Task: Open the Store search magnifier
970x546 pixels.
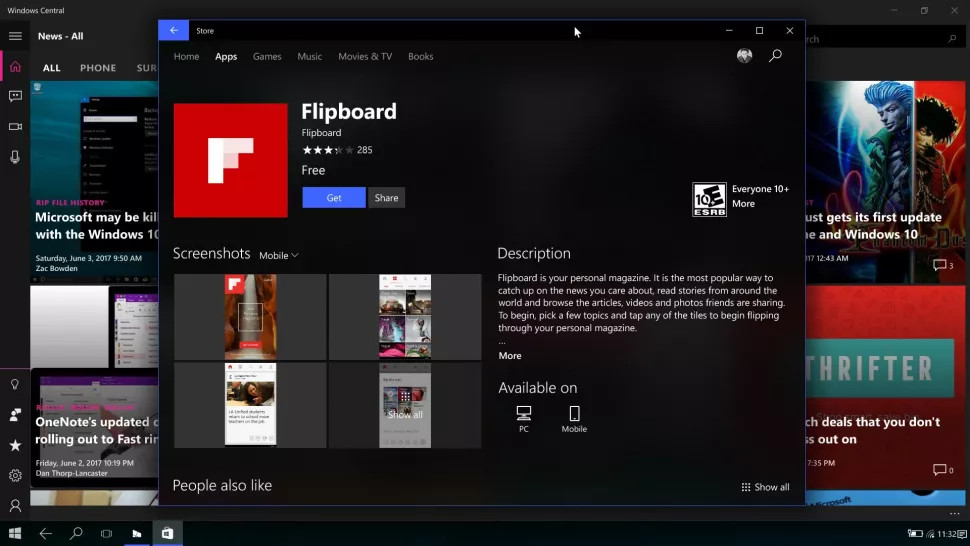Action: pyautogui.click(x=775, y=56)
